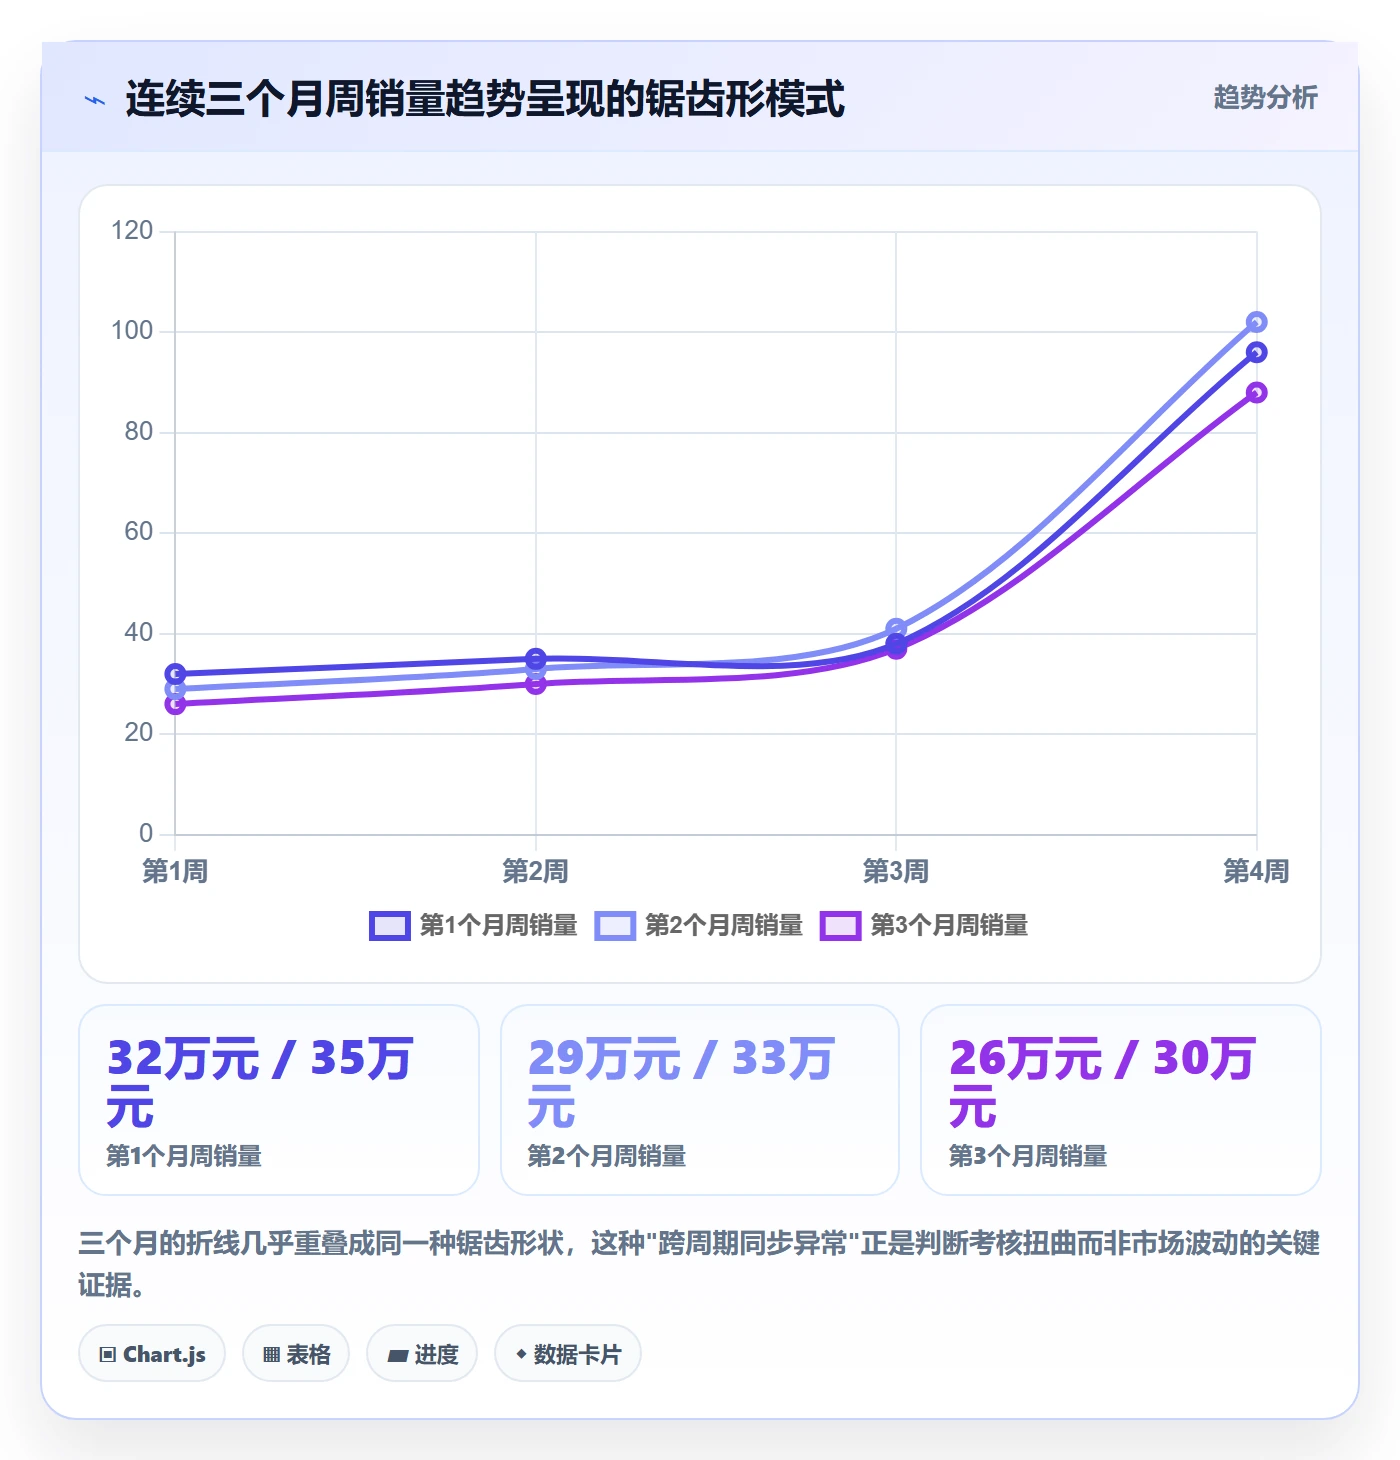
Task: Click the 60 y-axis tick label
Action: point(138,532)
